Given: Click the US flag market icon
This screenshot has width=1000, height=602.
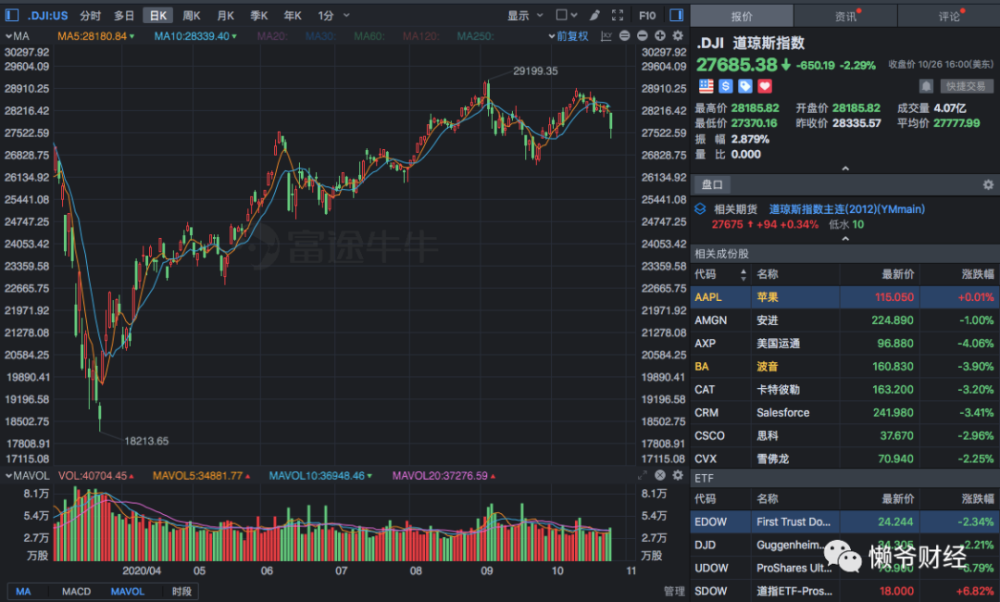Looking at the screenshot, I should click(x=706, y=86).
